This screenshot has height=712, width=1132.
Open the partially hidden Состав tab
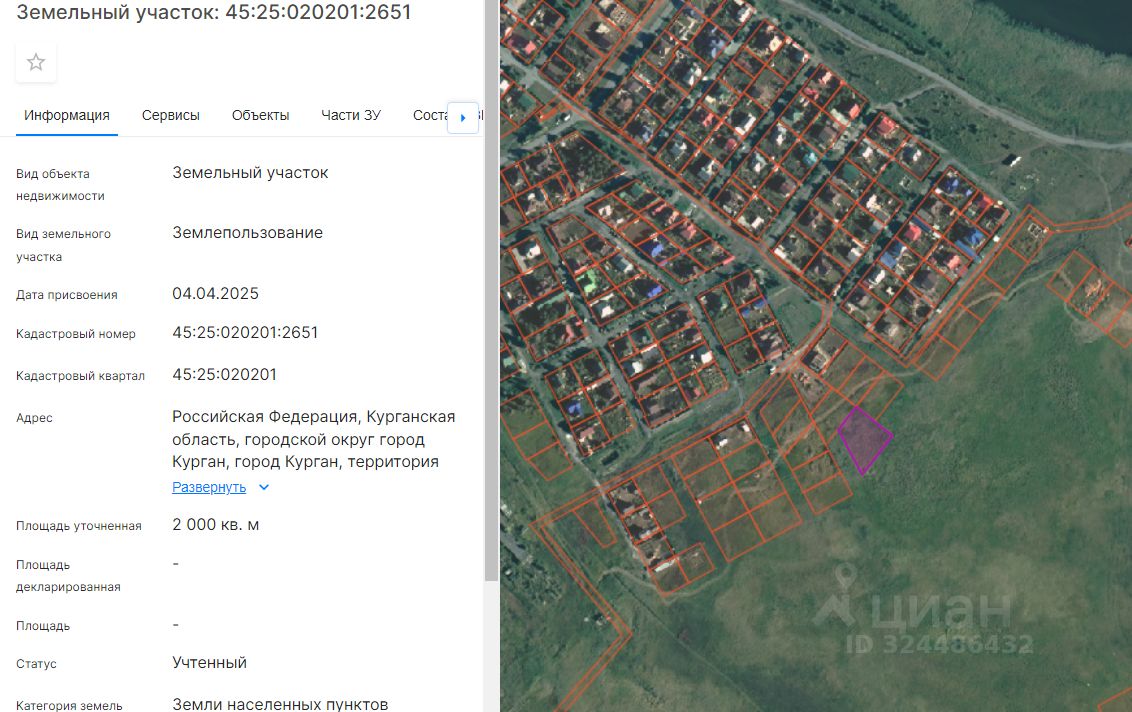(x=430, y=116)
